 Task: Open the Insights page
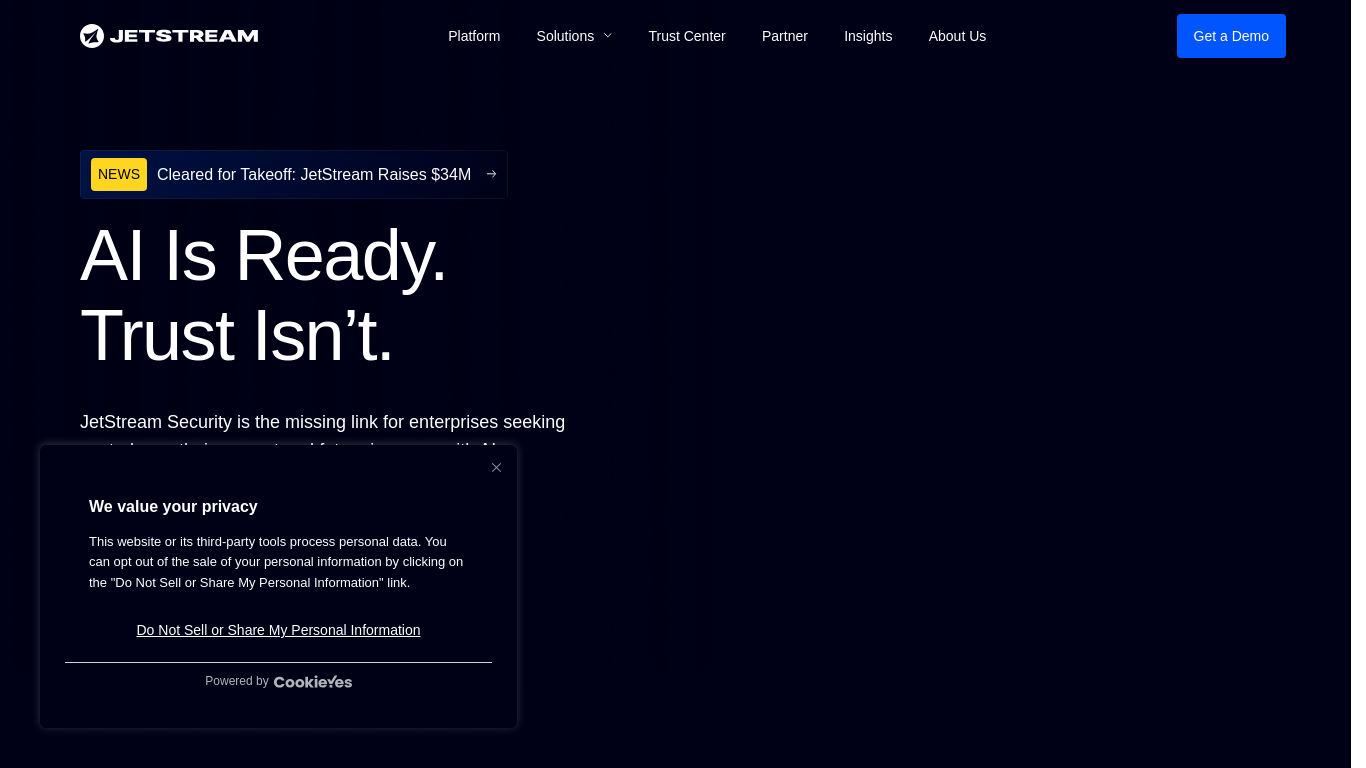tap(868, 36)
